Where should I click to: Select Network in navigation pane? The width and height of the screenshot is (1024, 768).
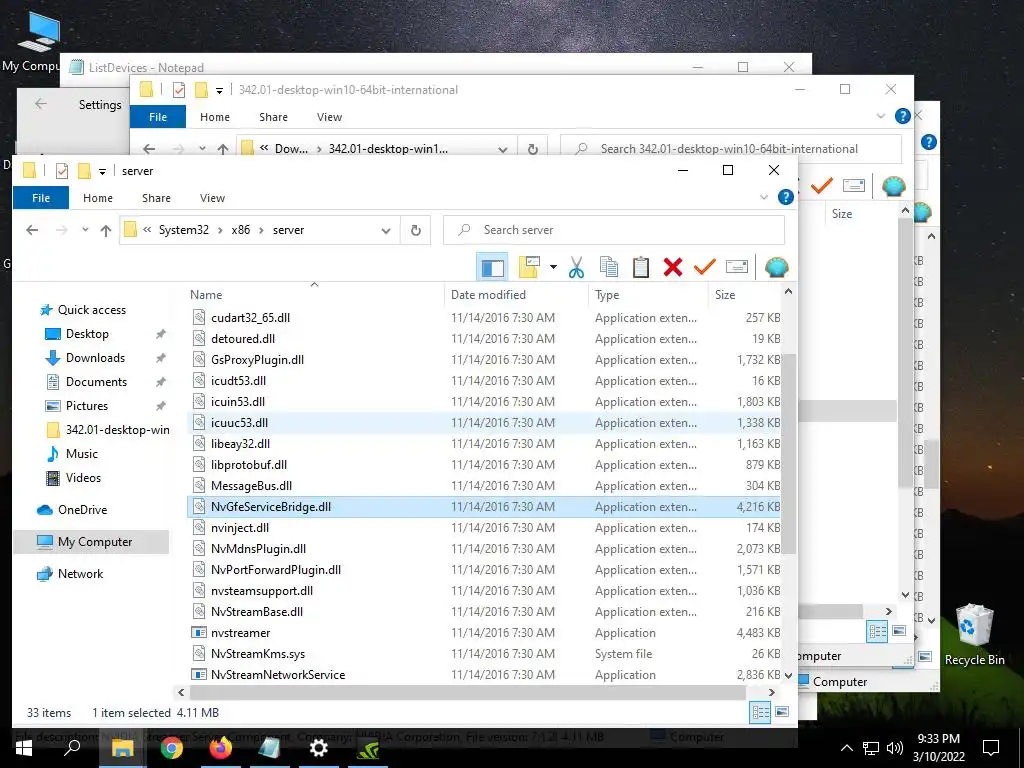point(80,573)
